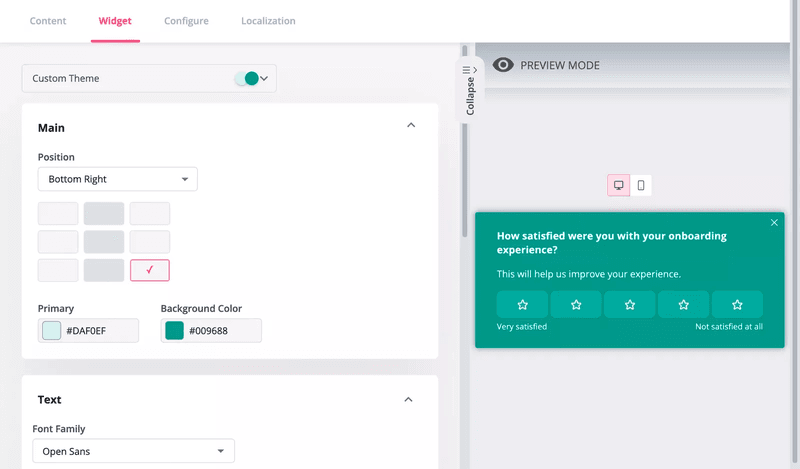Edit the Background Color hex #009688
The image size is (800, 469).
(209, 331)
